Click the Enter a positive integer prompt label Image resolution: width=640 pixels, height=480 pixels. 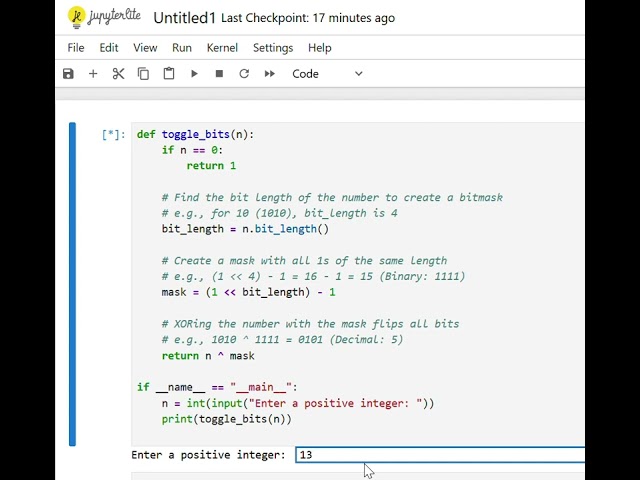pyautogui.click(x=208, y=455)
